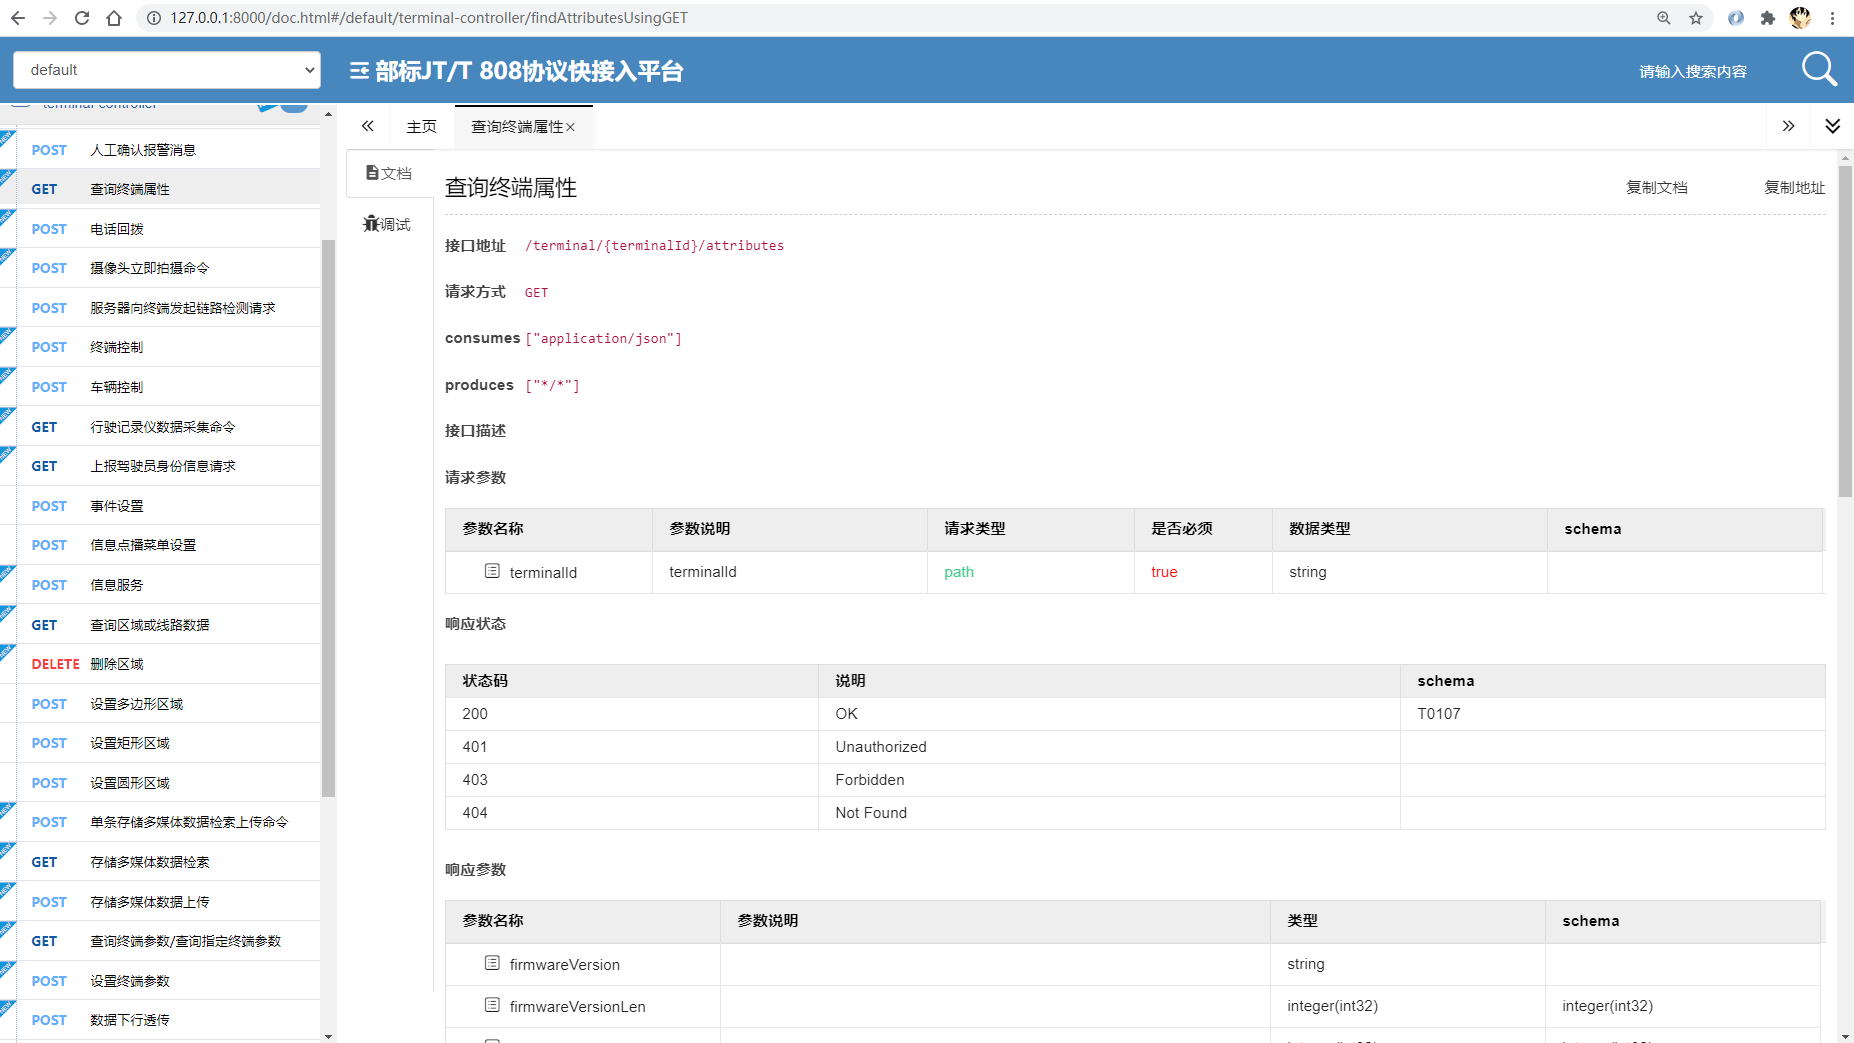Click 复制文档 link
Screen dimensions: 1854x1043
(1656, 187)
